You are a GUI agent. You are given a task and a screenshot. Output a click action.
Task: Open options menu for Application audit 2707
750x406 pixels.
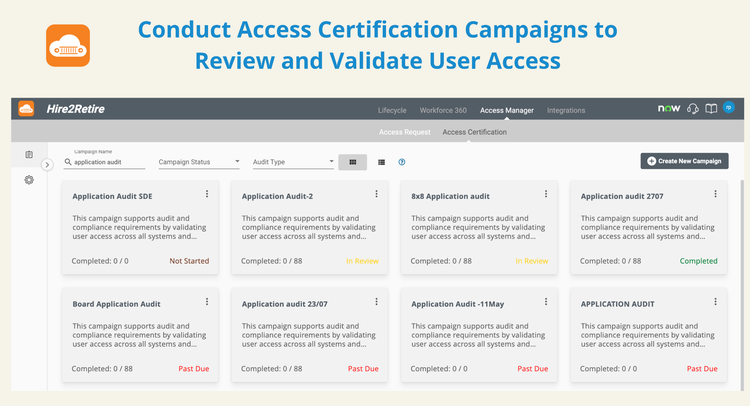pyautogui.click(x=716, y=194)
